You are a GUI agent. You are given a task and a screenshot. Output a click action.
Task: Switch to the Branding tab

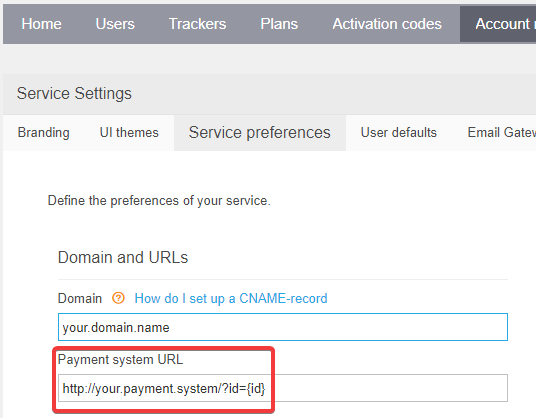click(43, 133)
